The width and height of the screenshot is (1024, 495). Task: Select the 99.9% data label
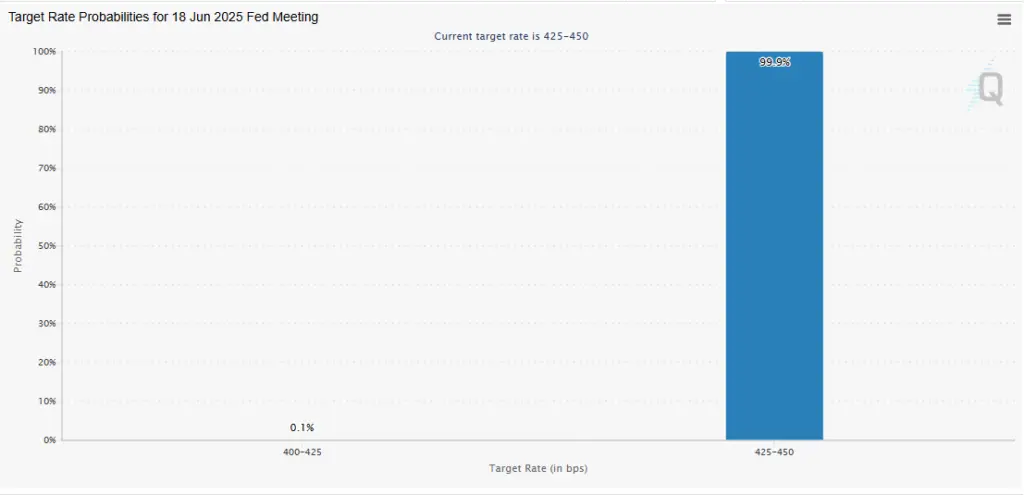pyautogui.click(x=774, y=62)
